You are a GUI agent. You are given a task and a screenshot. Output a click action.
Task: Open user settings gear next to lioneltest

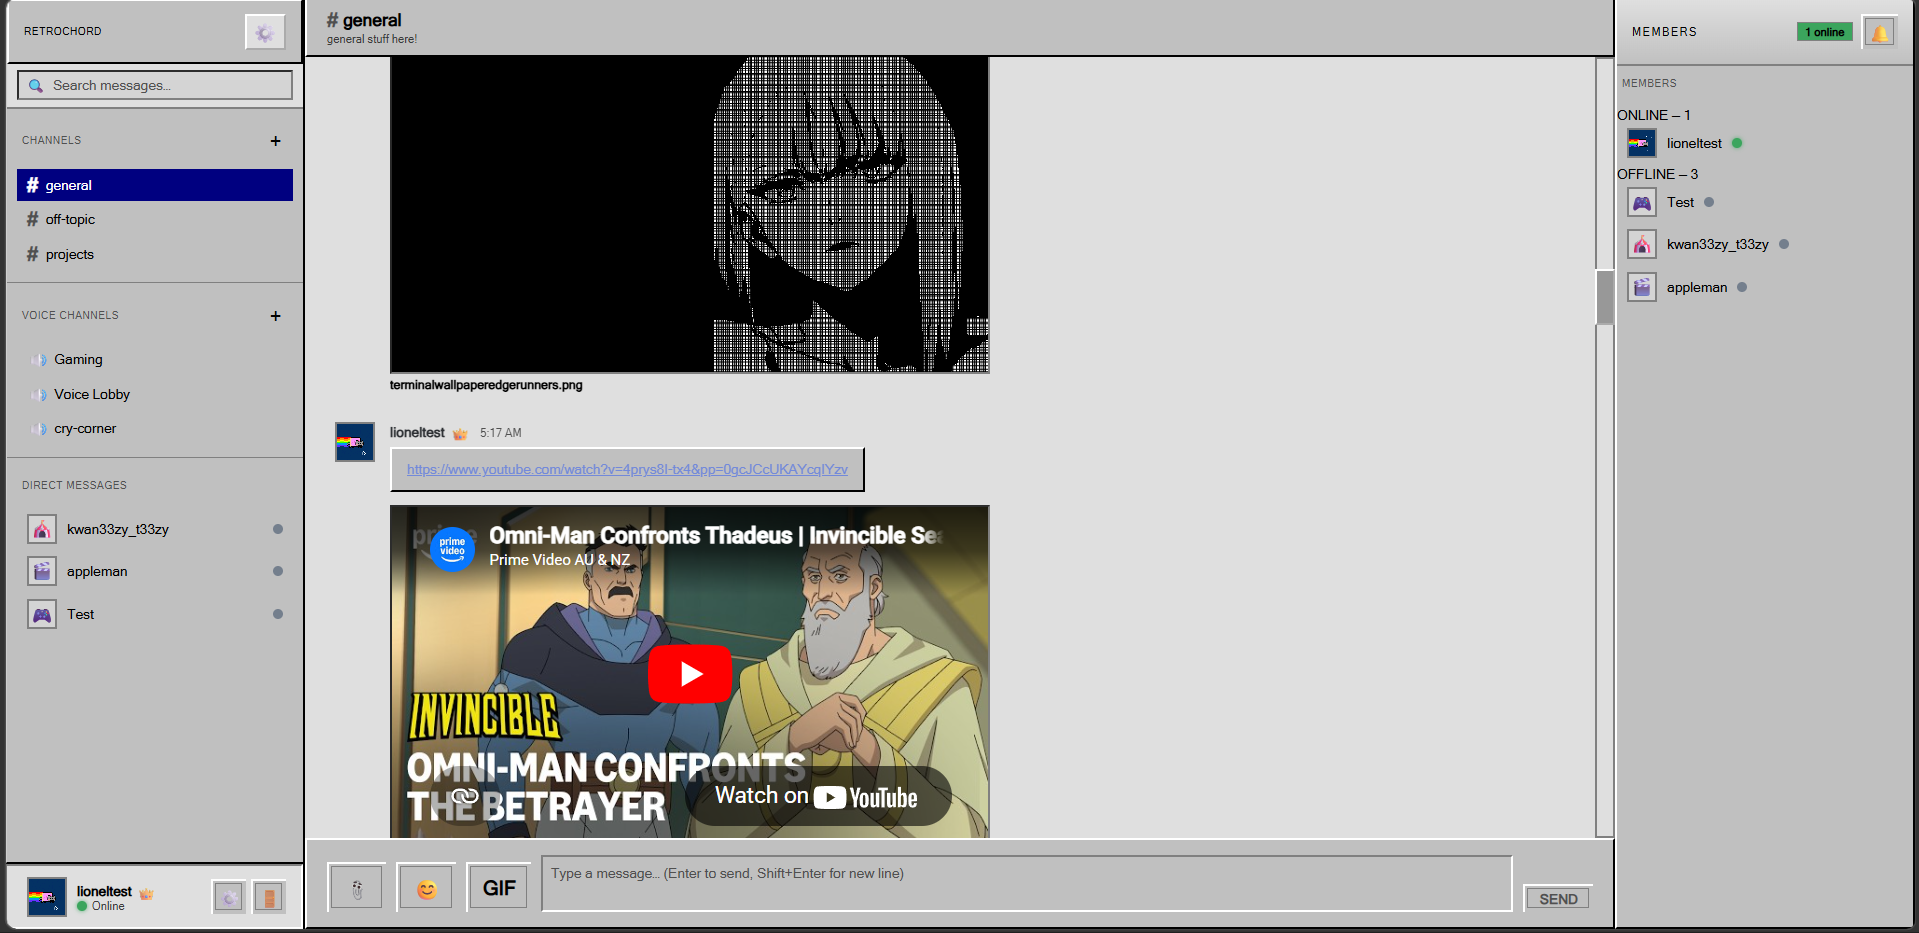[229, 897]
